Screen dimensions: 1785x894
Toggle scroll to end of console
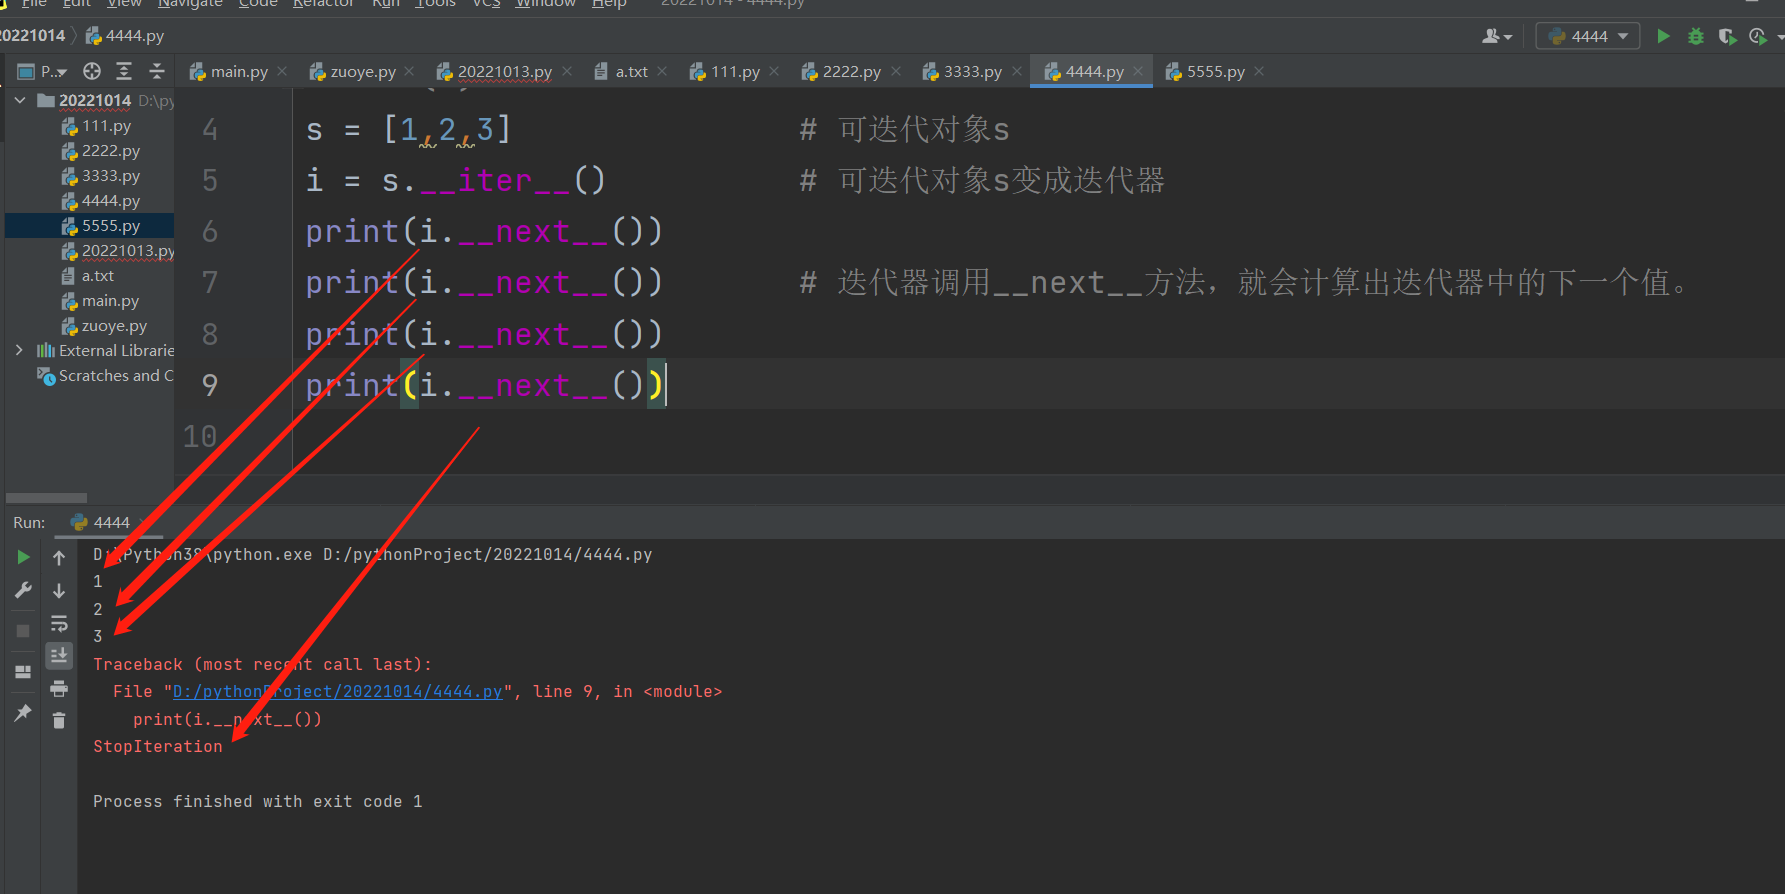pos(59,656)
